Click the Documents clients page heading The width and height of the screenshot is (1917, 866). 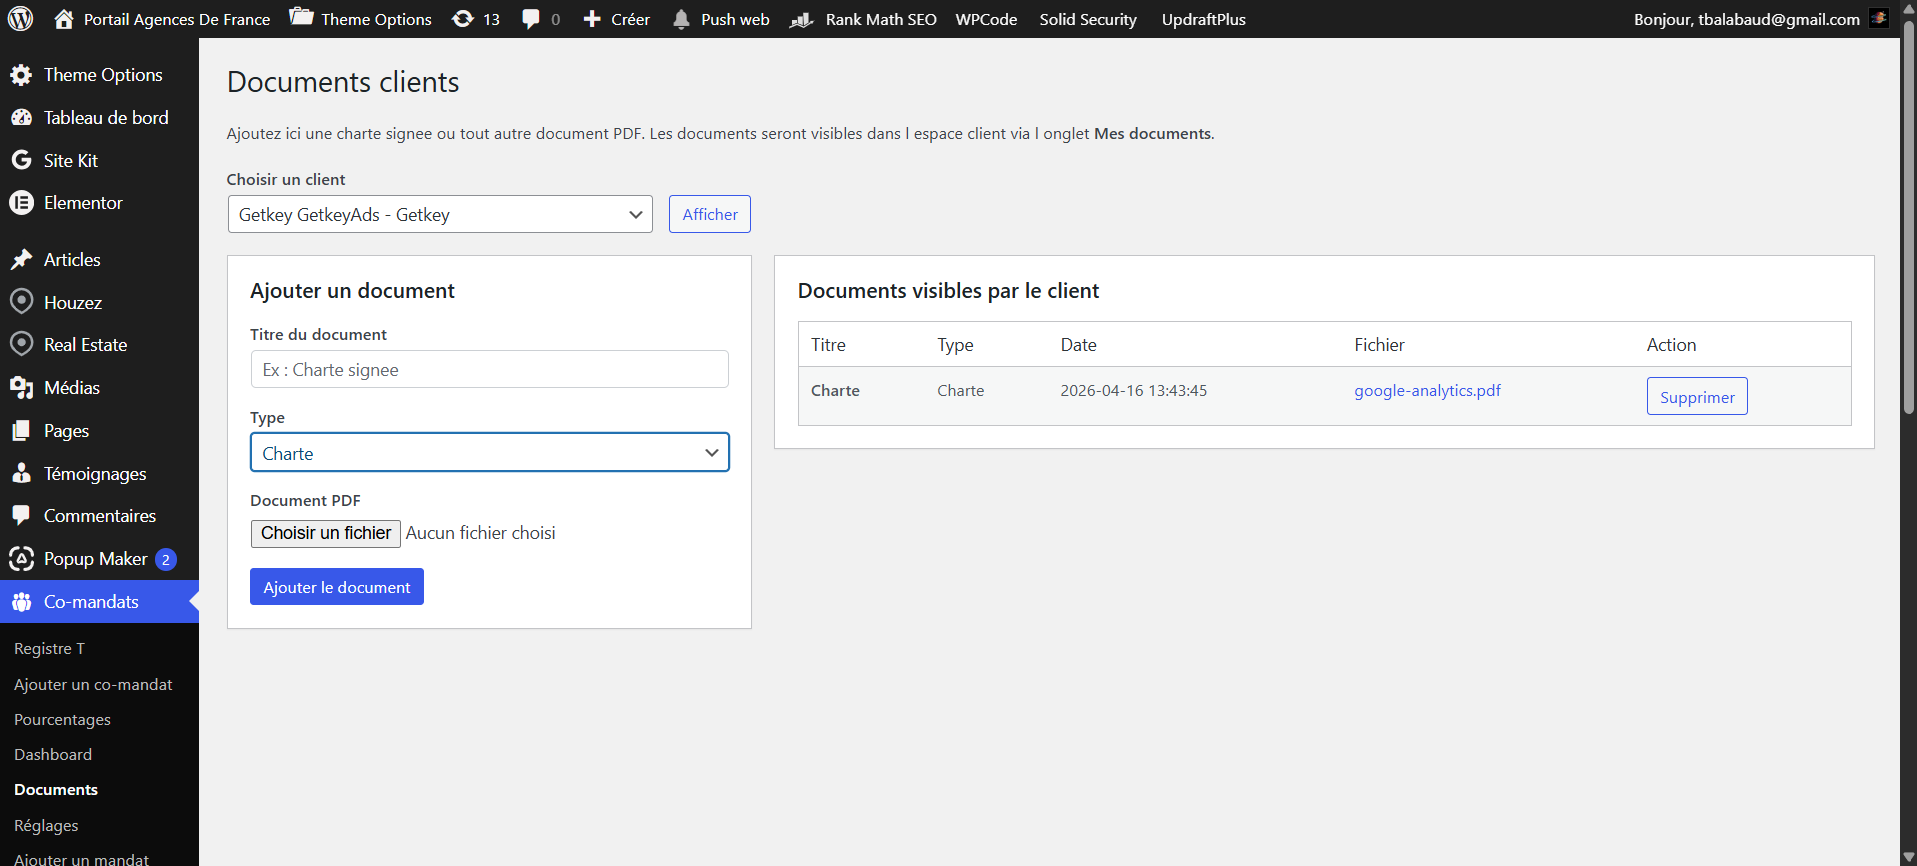[343, 82]
